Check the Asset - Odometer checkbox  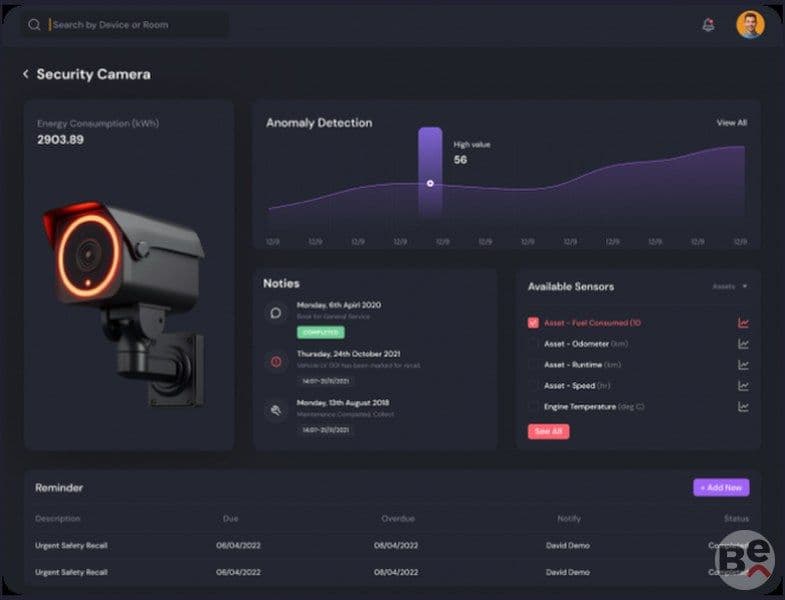tap(533, 344)
